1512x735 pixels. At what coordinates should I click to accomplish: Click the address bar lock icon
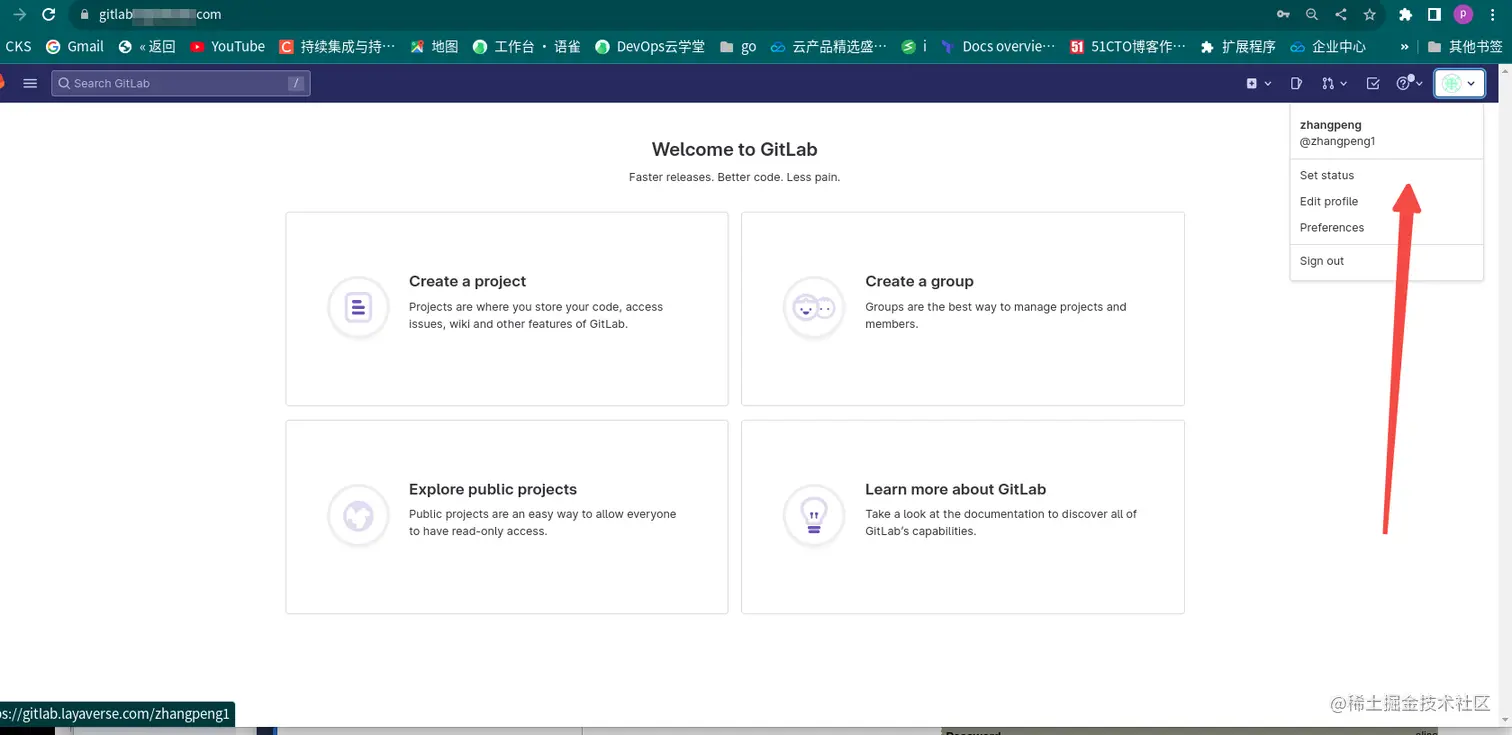pos(84,15)
